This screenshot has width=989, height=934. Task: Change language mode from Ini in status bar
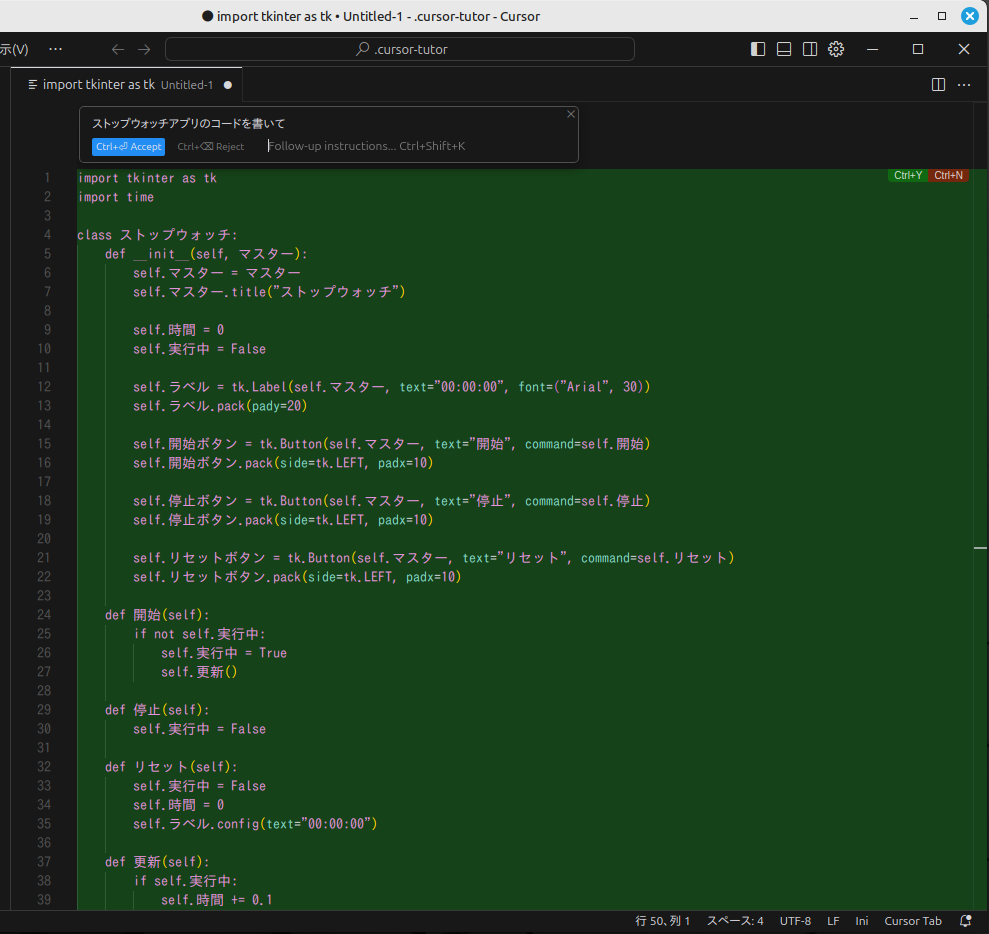click(x=861, y=921)
